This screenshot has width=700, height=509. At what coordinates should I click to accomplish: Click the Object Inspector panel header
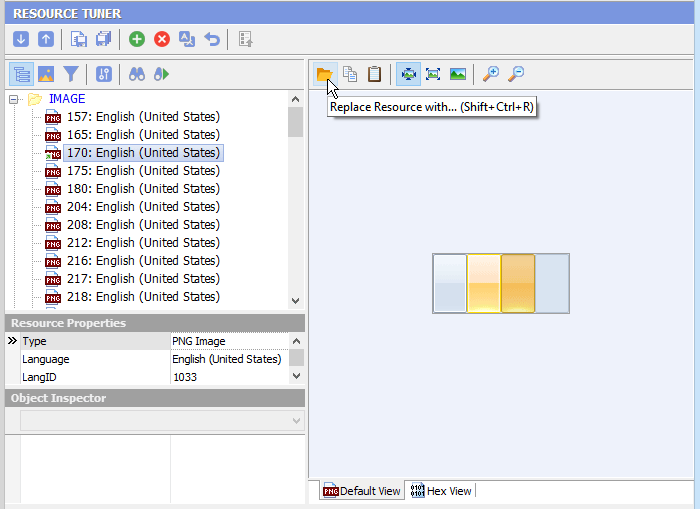(x=155, y=398)
